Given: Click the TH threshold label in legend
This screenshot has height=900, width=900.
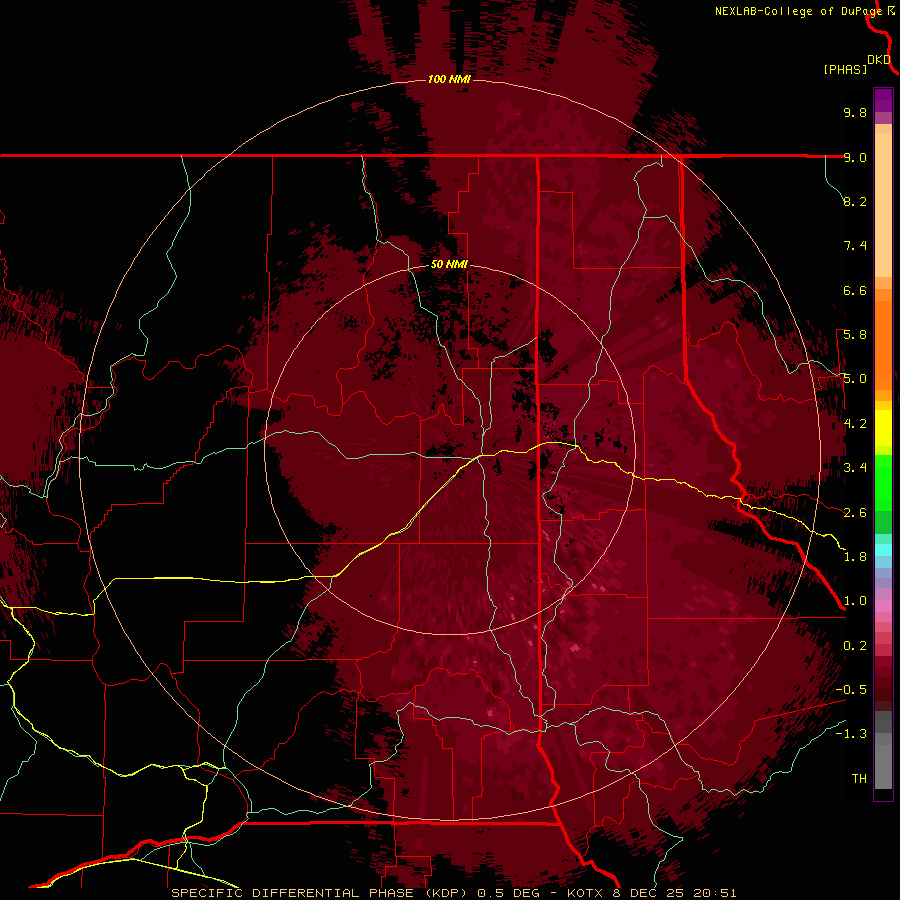Looking at the screenshot, I should click(x=859, y=779).
